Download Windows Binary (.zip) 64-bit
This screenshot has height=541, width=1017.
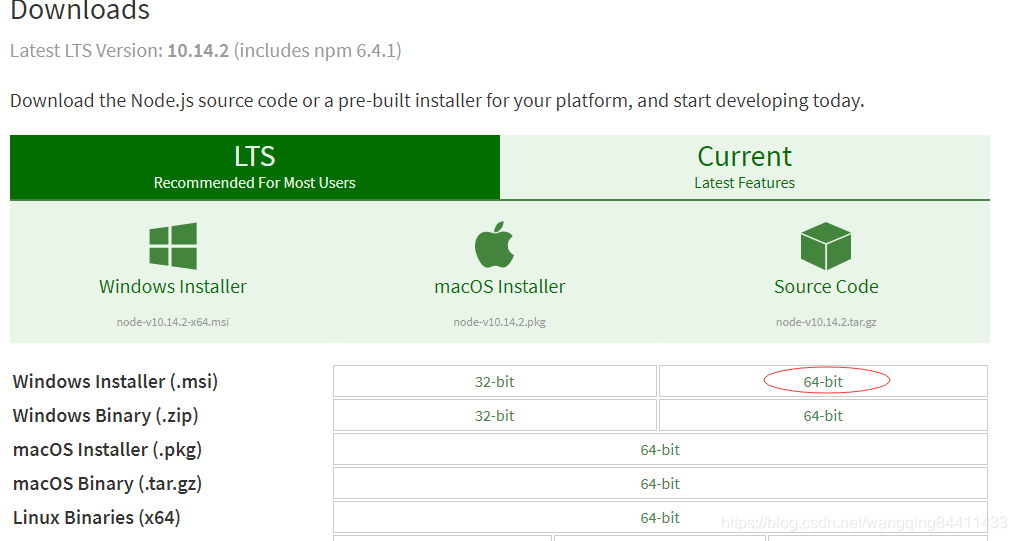coord(823,416)
